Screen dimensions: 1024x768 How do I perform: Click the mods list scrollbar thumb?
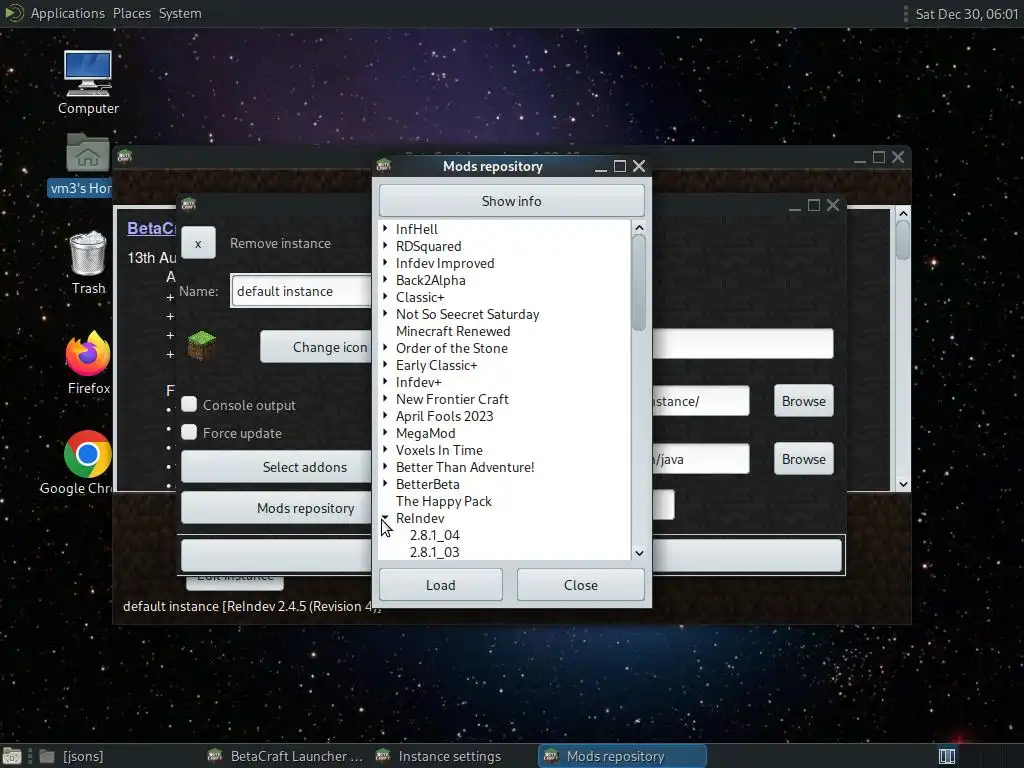pyautogui.click(x=639, y=282)
